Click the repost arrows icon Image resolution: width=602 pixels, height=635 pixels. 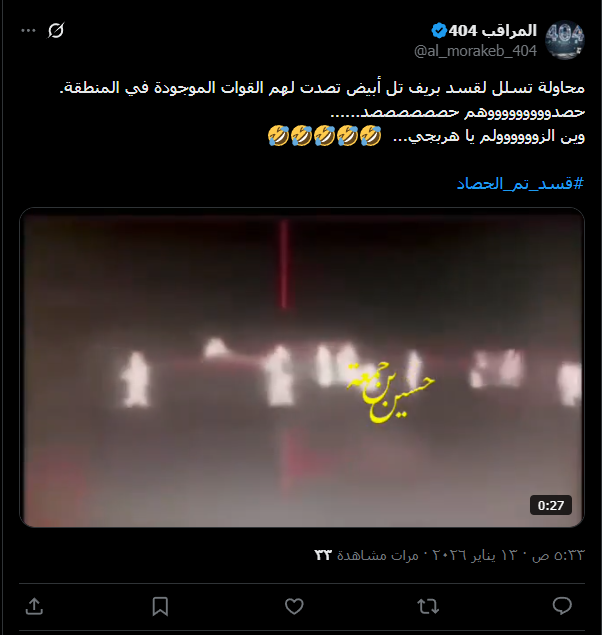click(x=428, y=606)
